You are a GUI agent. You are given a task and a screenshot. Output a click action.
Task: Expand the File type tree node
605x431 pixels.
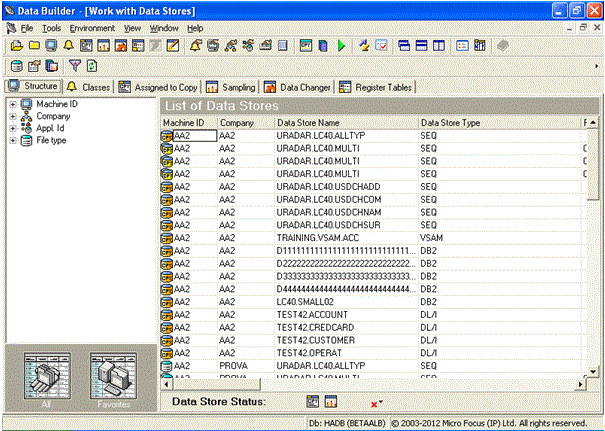[12, 140]
